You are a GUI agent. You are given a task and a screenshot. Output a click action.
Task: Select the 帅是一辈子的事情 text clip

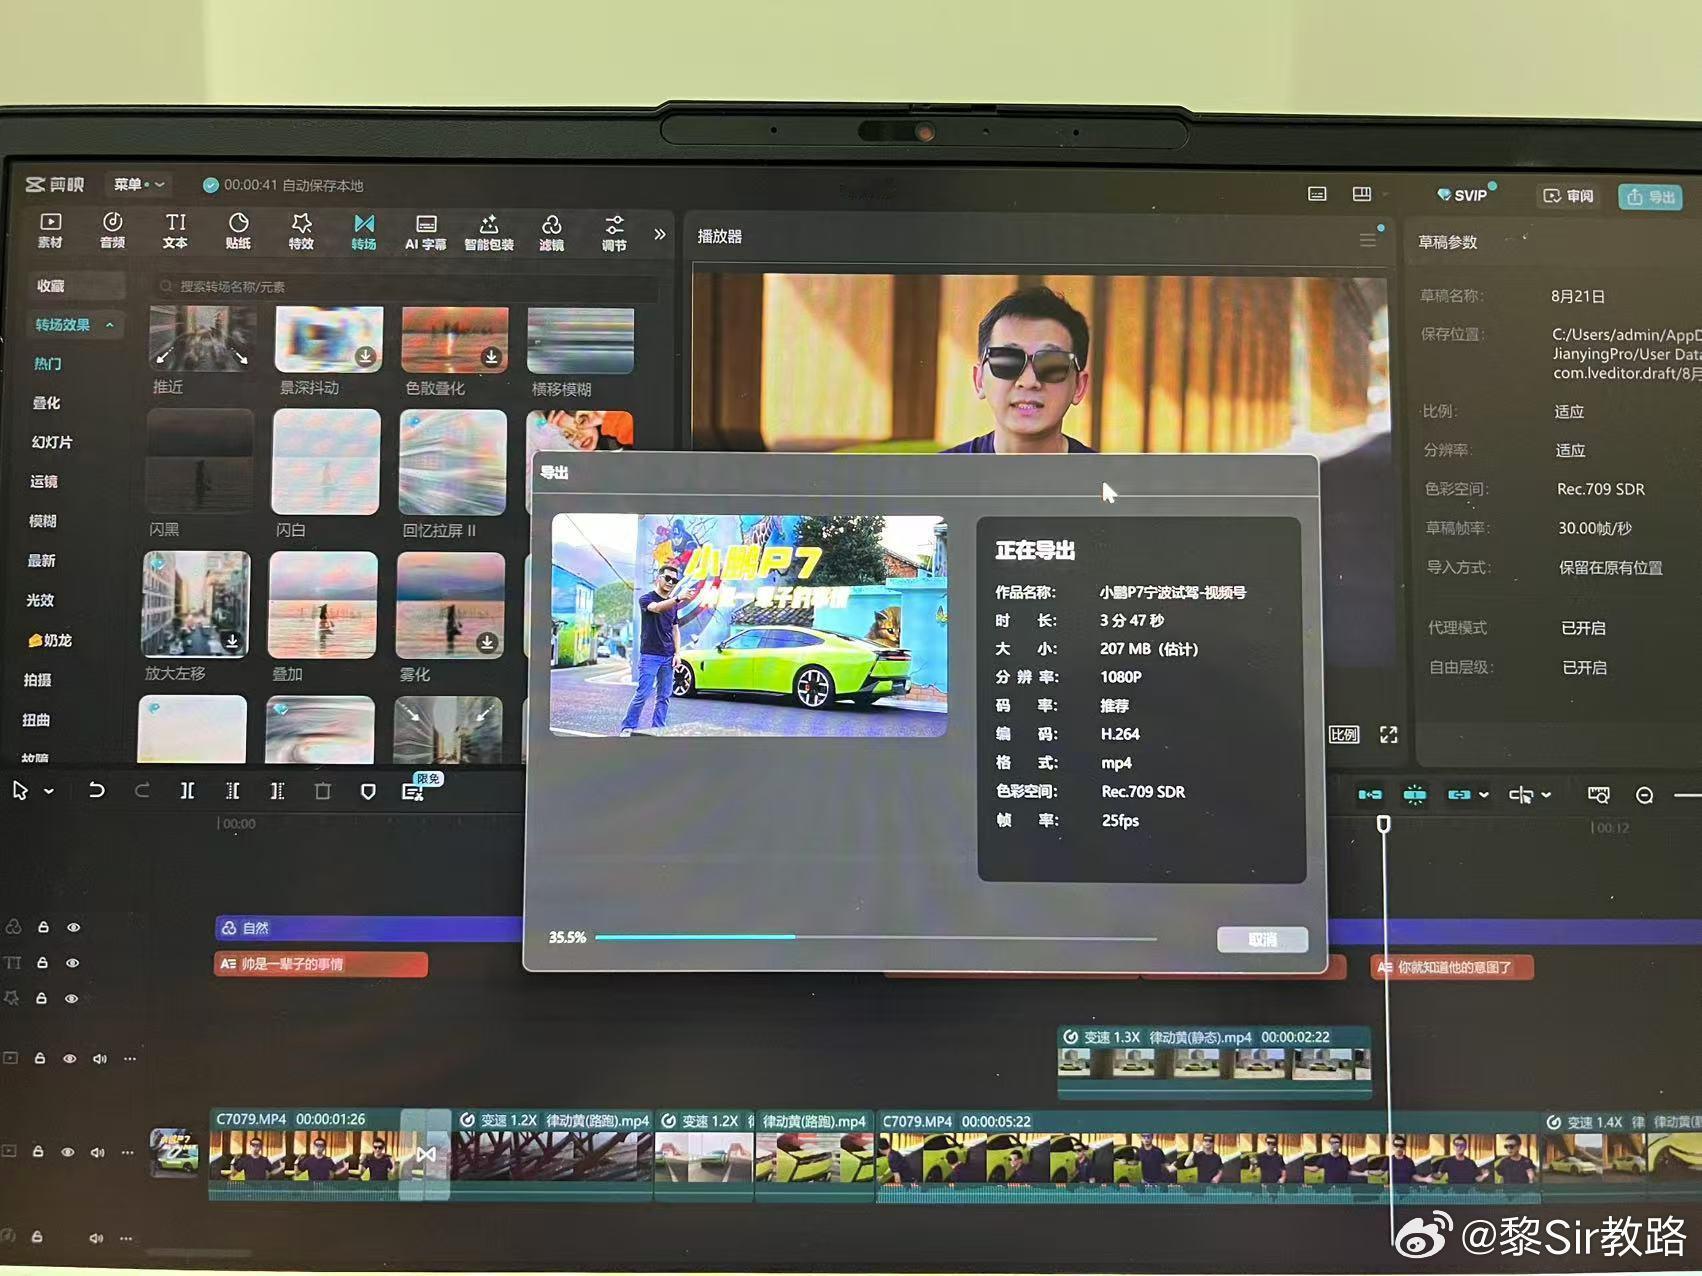click(321, 964)
